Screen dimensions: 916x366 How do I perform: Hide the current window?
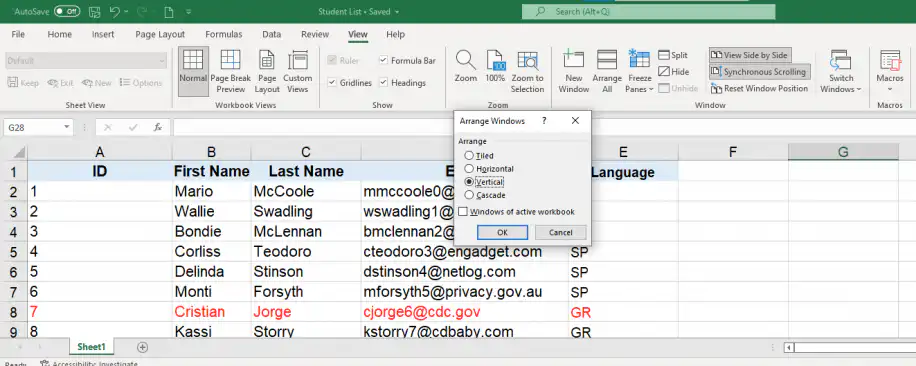tap(674, 72)
